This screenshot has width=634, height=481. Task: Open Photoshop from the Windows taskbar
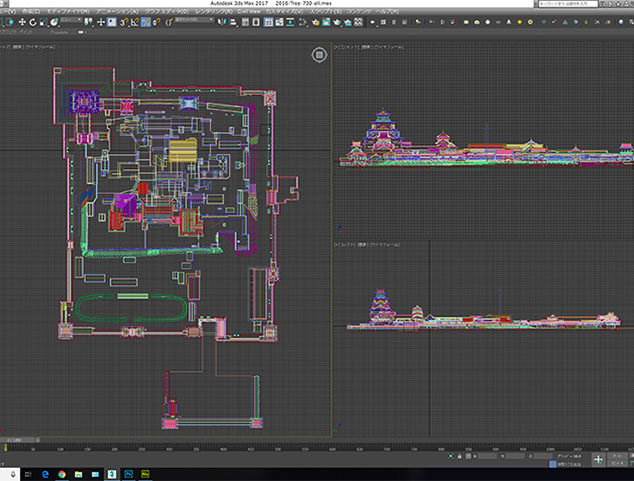(127, 472)
